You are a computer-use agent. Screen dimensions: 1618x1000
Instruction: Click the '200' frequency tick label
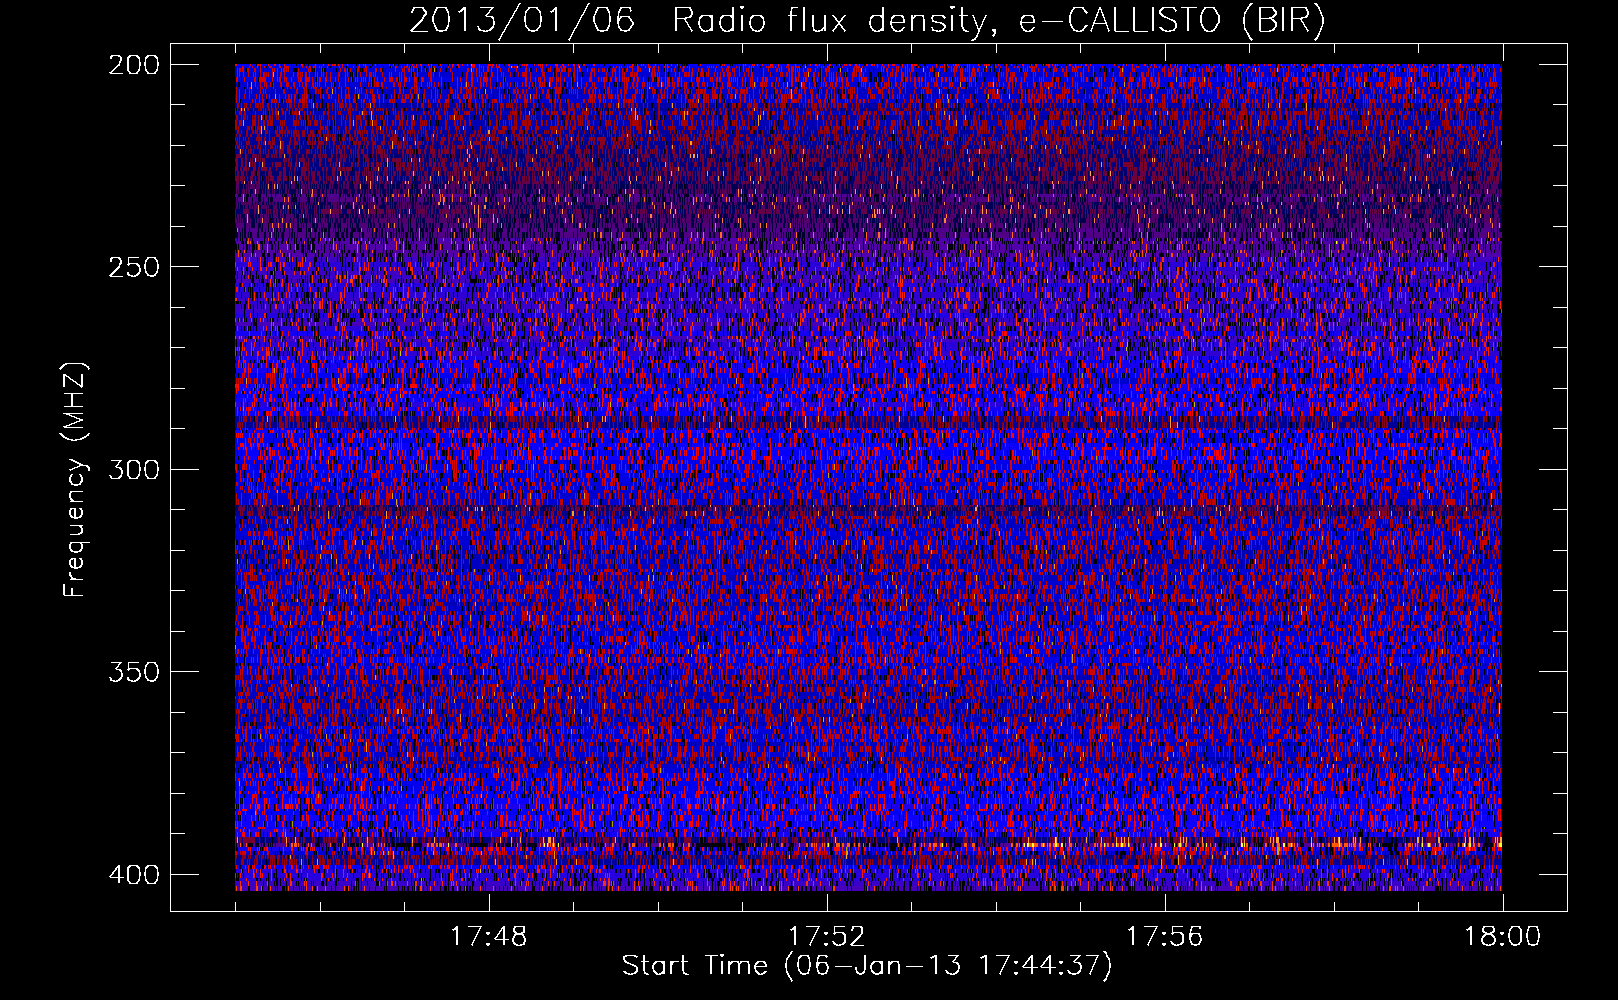(x=133, y=65)
